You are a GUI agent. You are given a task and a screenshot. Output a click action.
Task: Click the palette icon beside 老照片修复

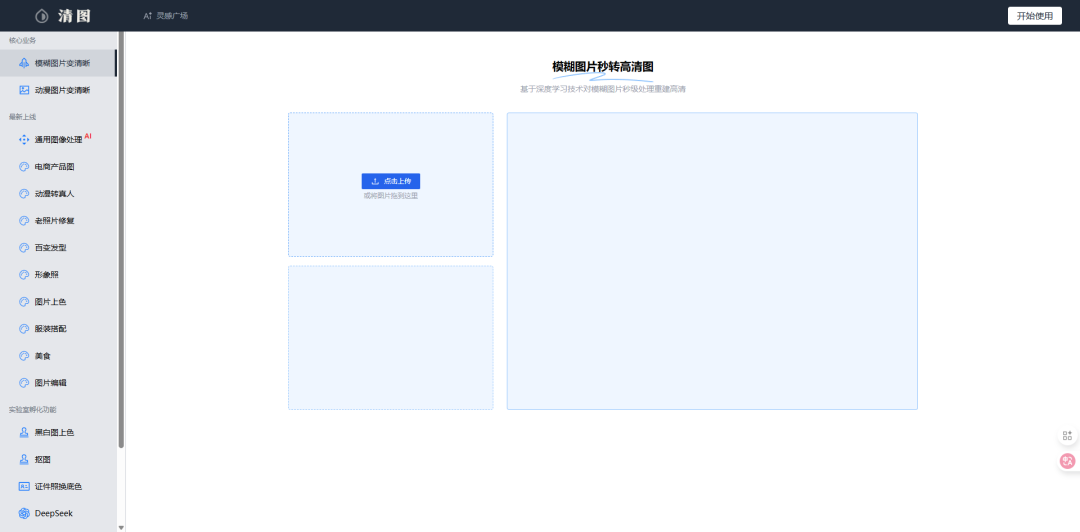tap(24, 221)
